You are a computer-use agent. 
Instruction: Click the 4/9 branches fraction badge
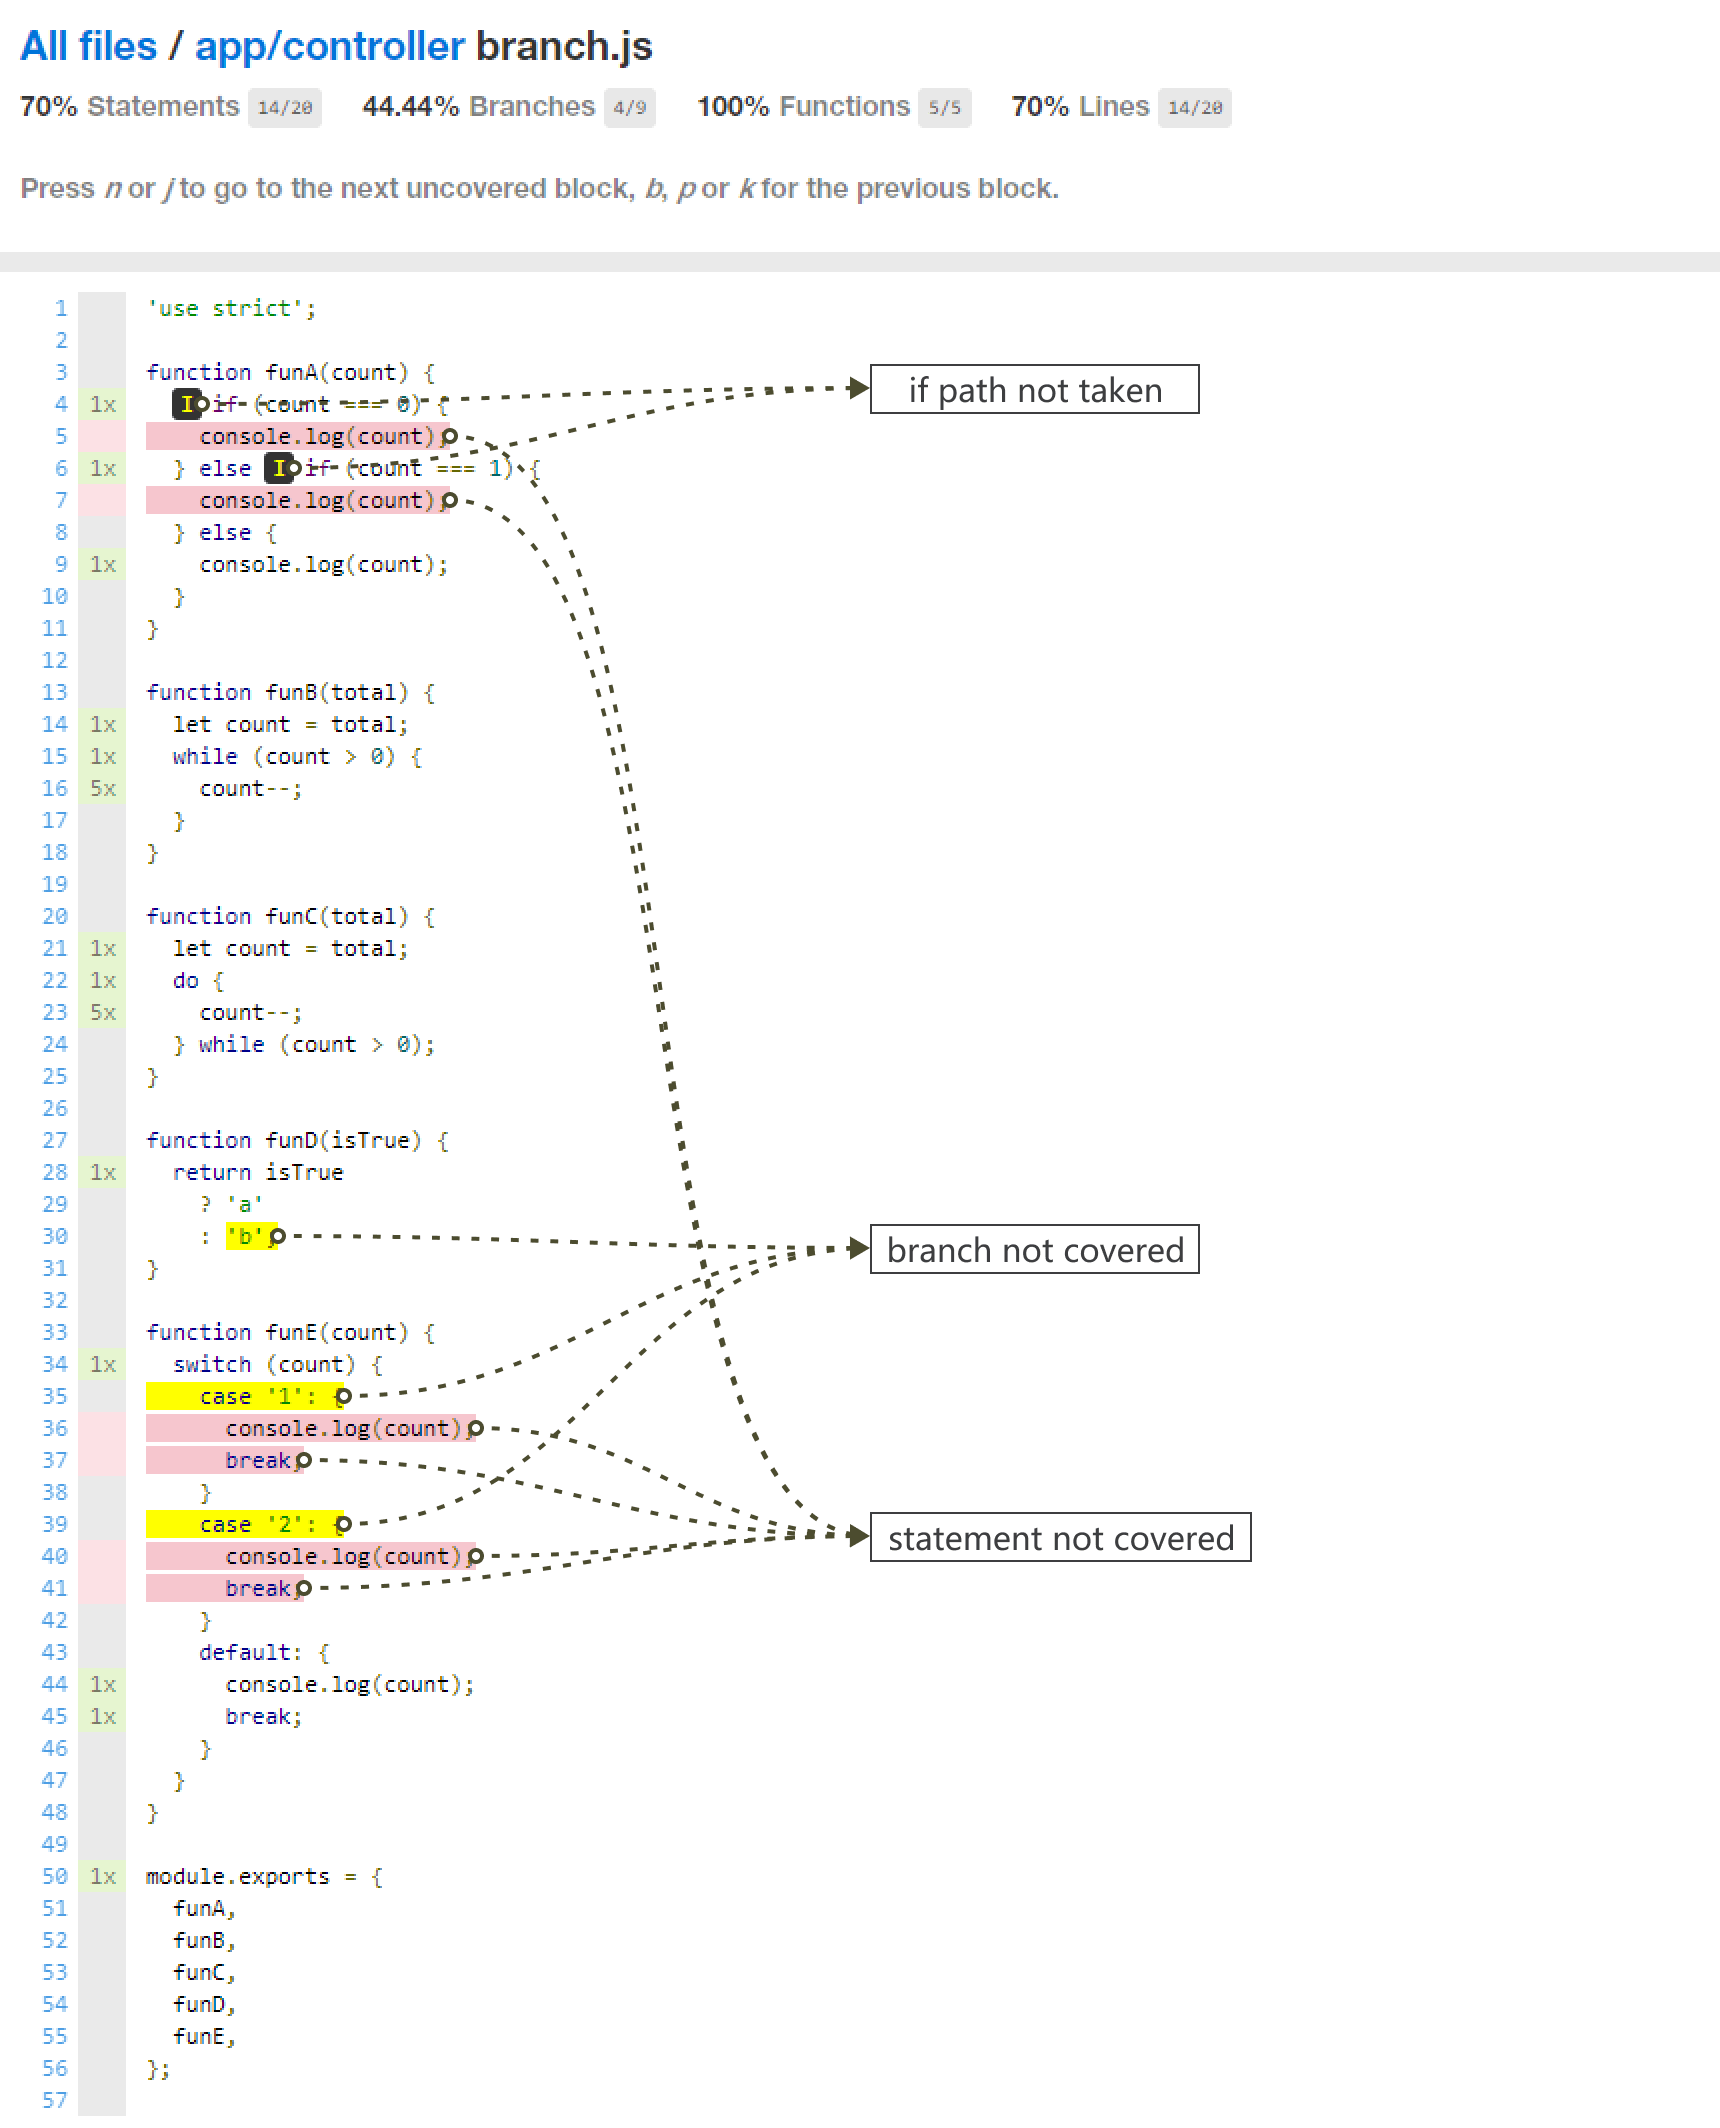[629, 108]
